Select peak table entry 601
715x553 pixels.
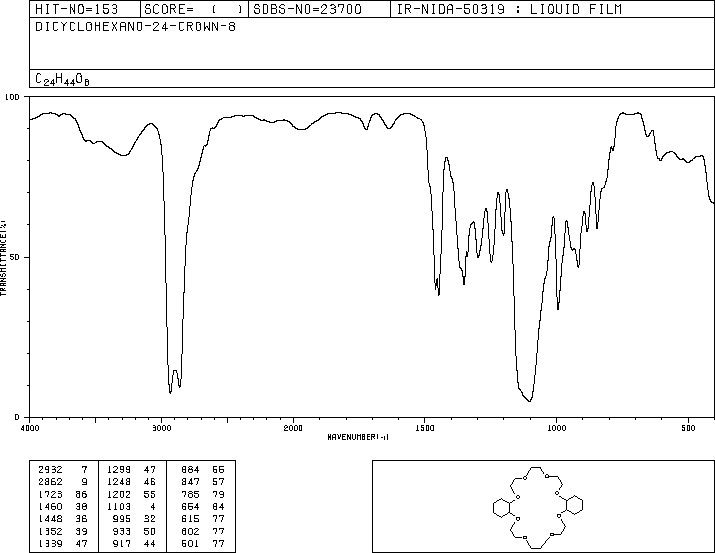pyautogui.click(x=190, y=543)
